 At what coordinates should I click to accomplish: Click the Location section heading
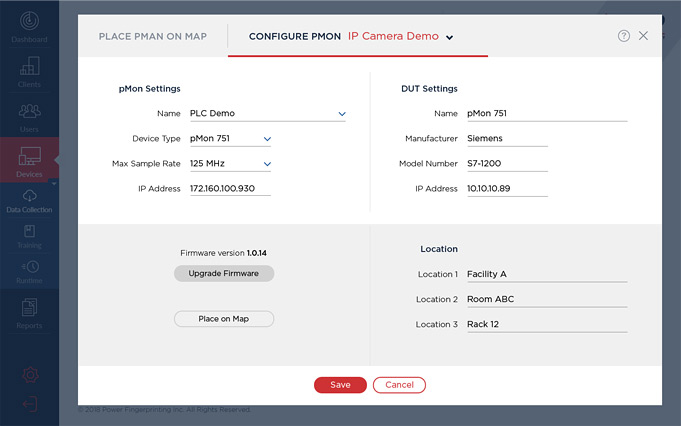(x=439, y=249)
